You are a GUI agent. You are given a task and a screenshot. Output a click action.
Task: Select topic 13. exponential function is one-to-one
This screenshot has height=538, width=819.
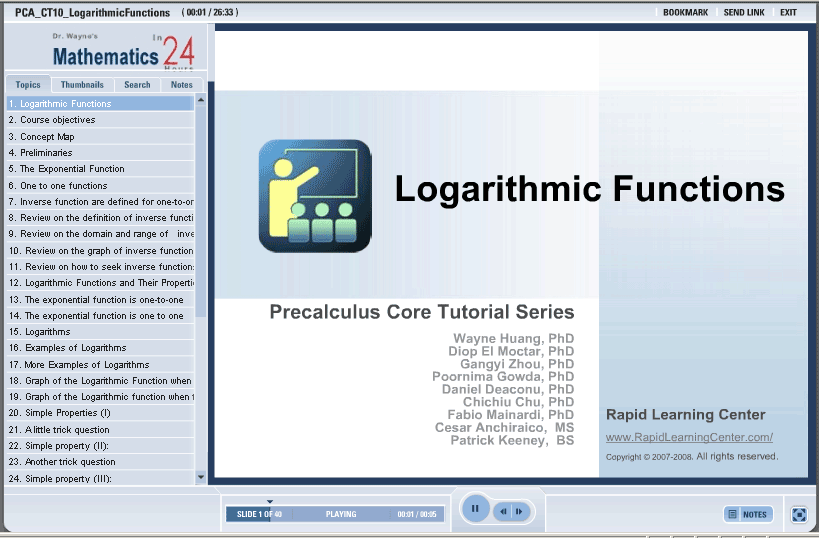coord(100,299)
